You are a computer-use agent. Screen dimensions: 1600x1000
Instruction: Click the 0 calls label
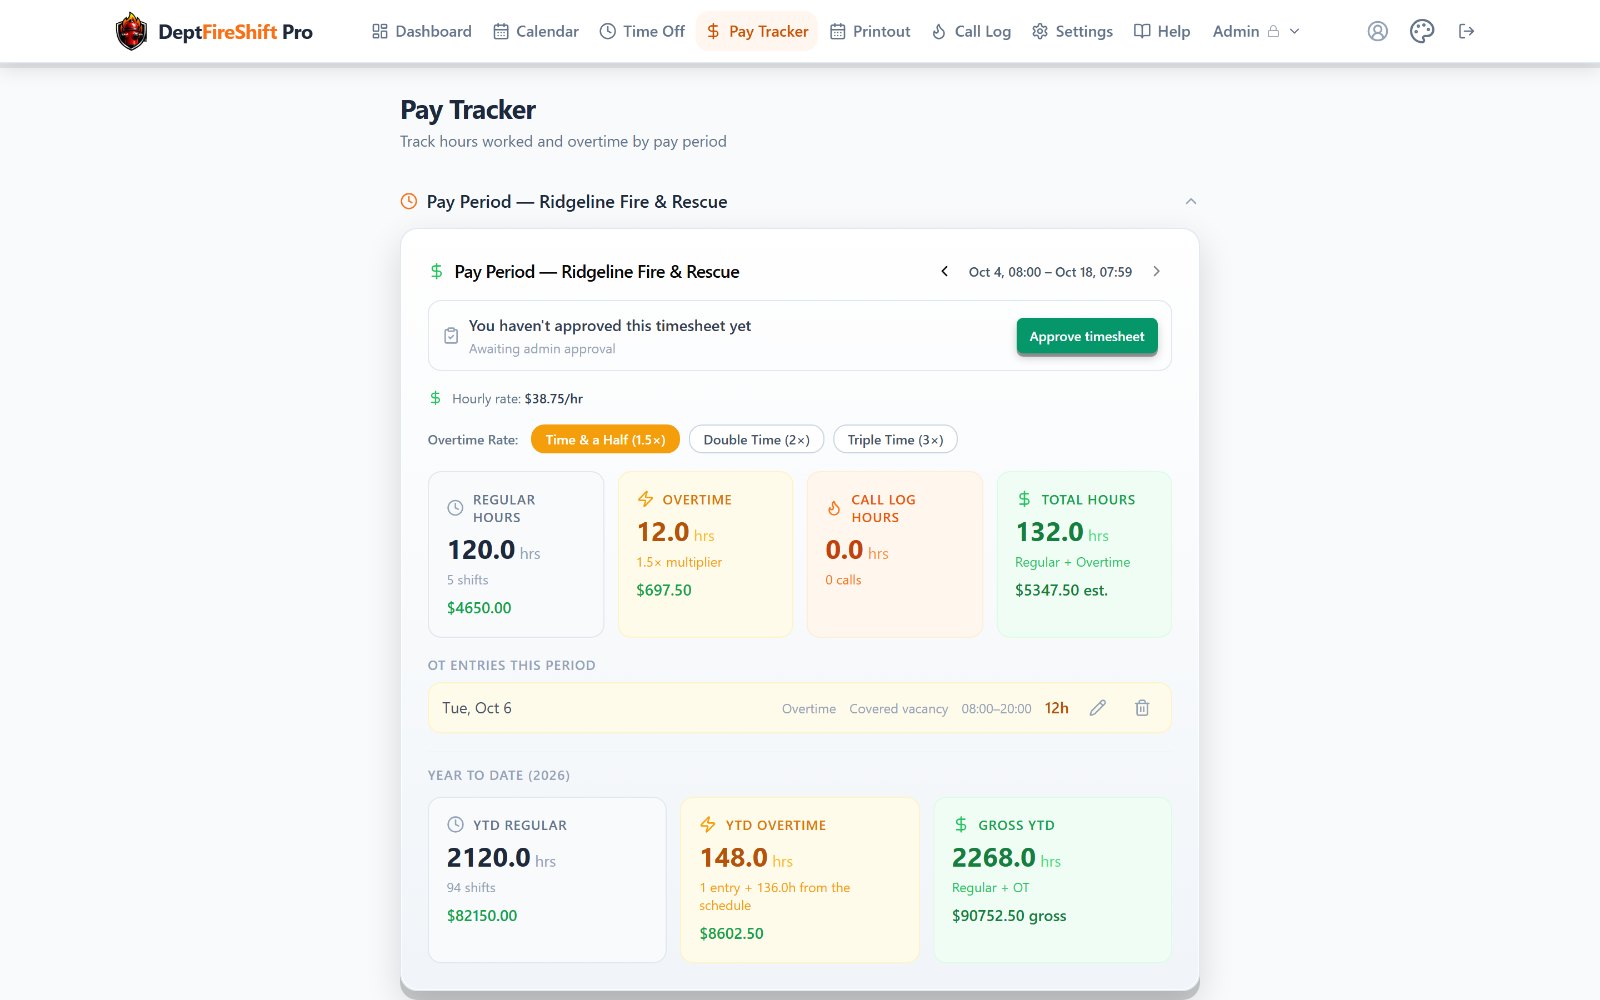pos(843,580)
